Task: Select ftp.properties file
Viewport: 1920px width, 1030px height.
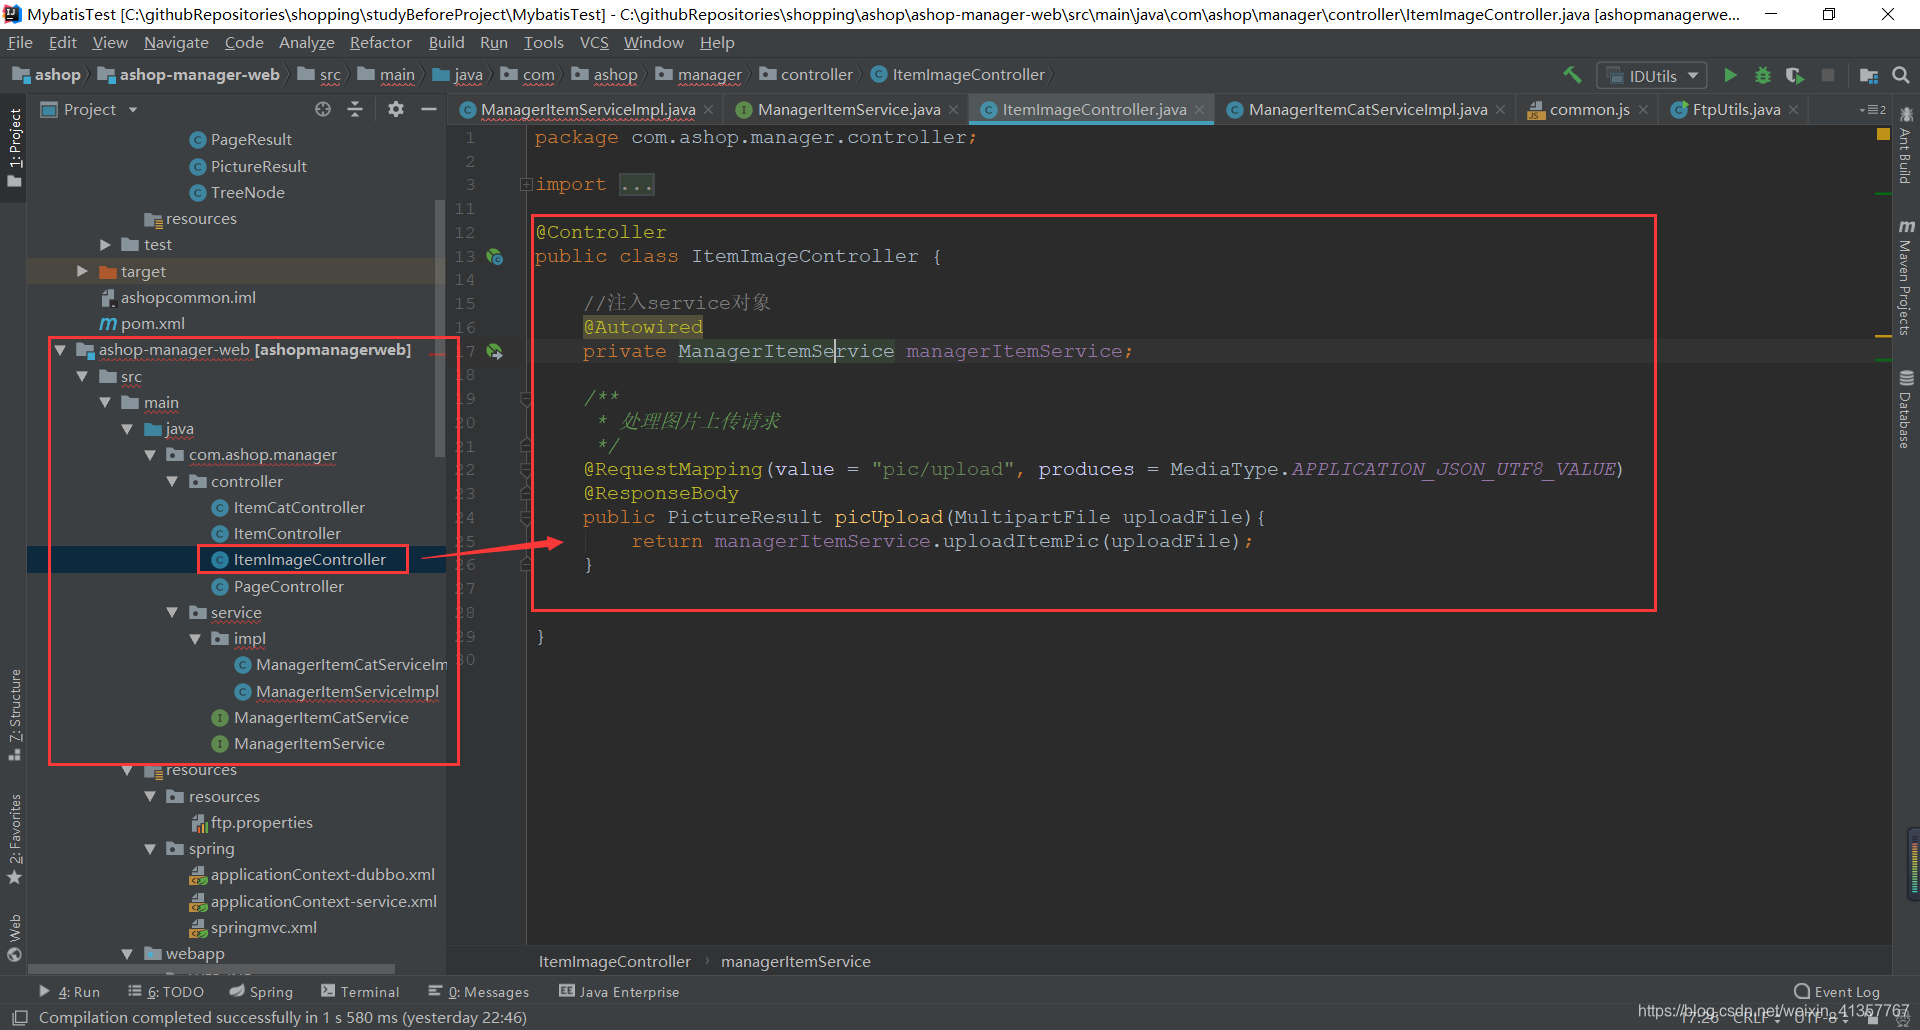Action: 261,823
